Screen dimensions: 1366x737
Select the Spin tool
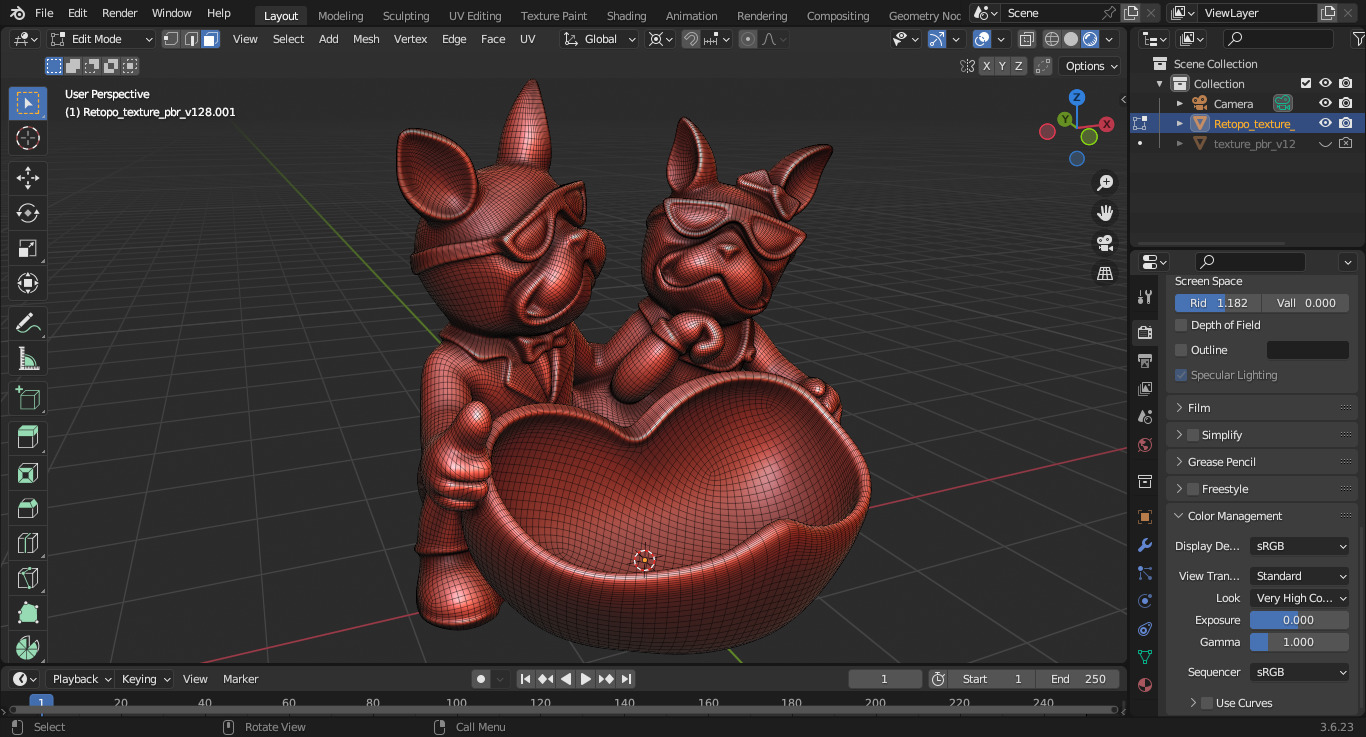(28, 647)
